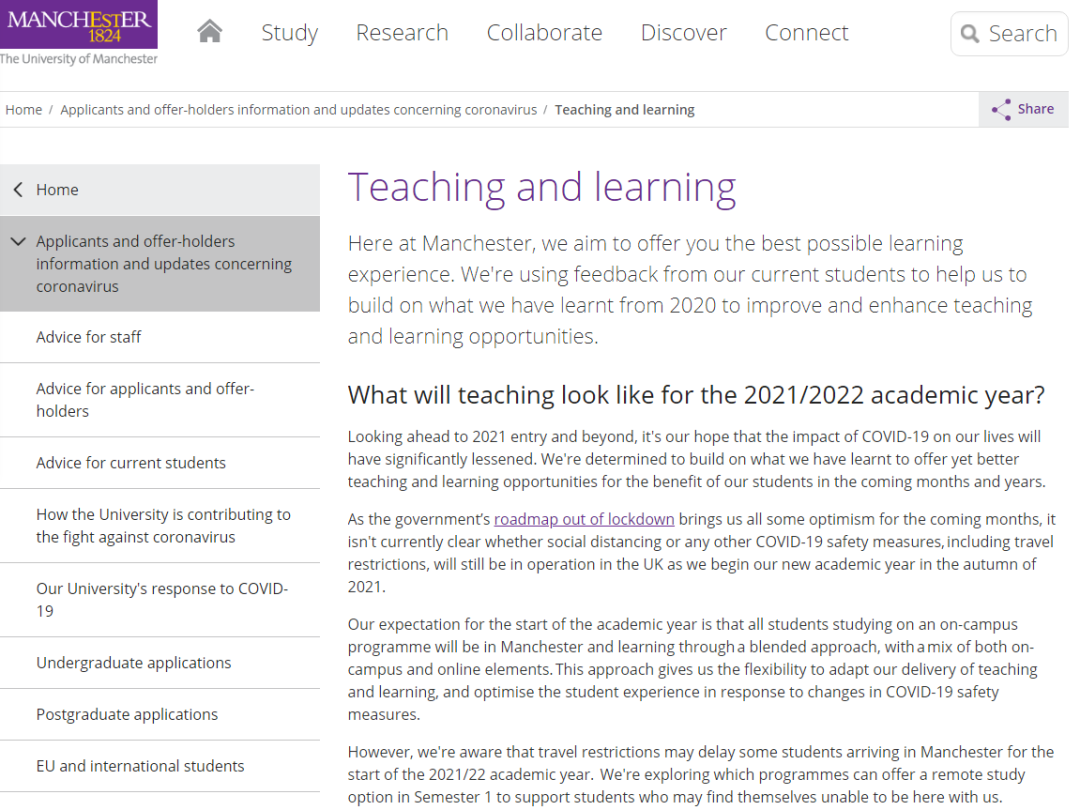1080x810 pixels.
Task: Open Undergraduate applications in sidebar
Action: tap(133, 663)
